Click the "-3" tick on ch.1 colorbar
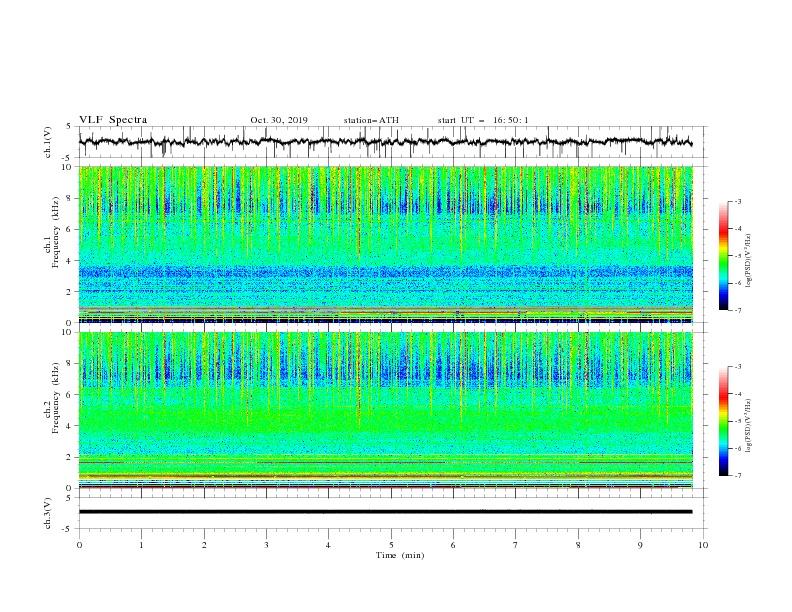 coord(737,201)
